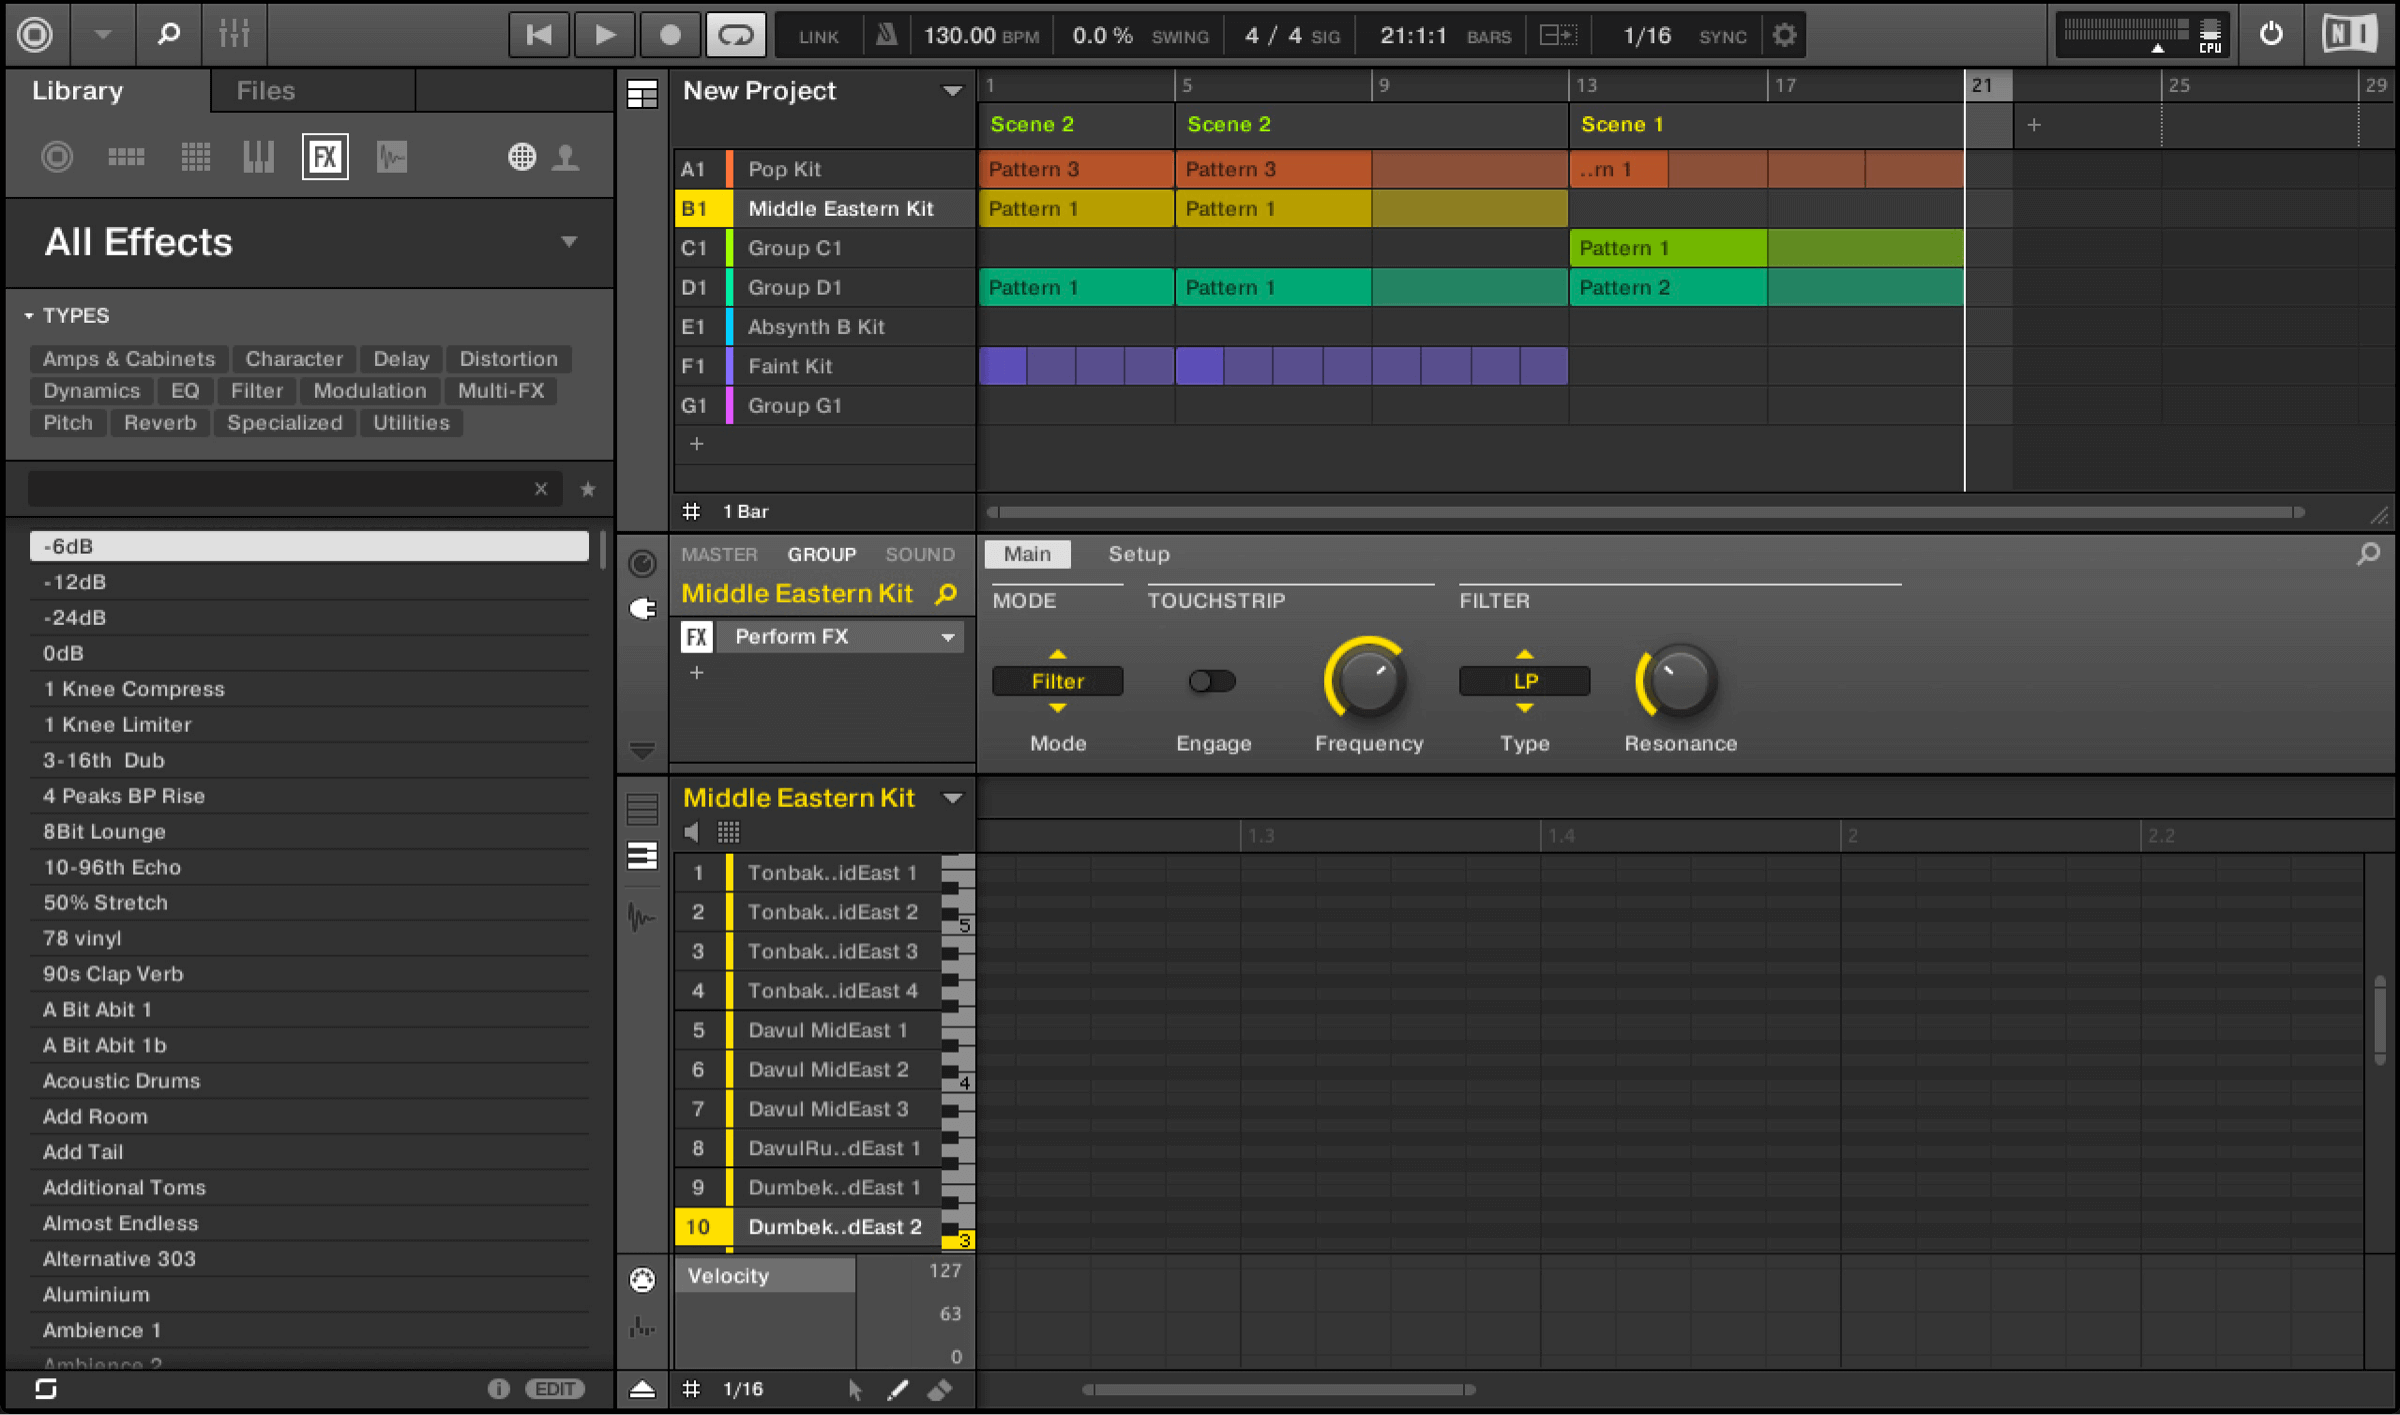
Task: Open the Setup parameter page tab
Action: tap(1138, 554)
